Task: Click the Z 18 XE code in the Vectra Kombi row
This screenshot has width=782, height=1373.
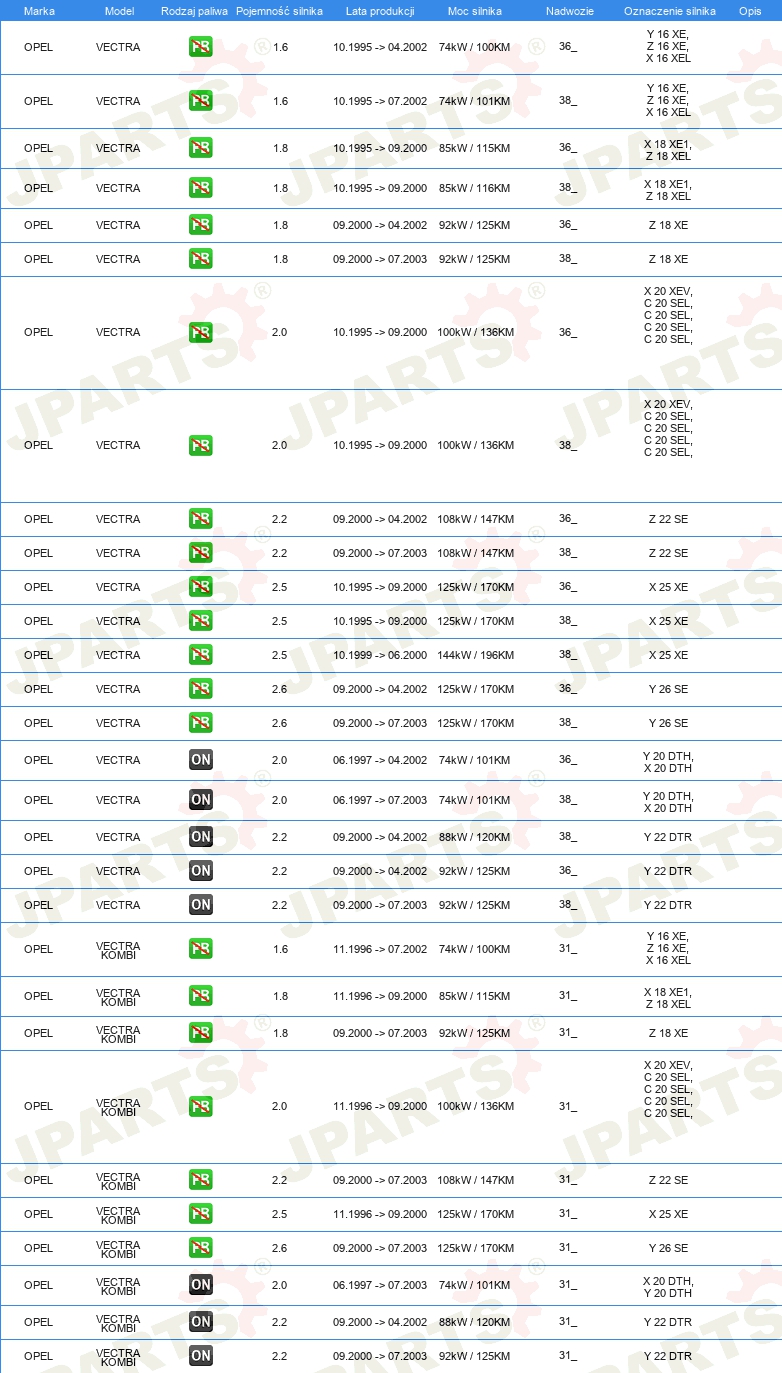Action: (668, 1033)
